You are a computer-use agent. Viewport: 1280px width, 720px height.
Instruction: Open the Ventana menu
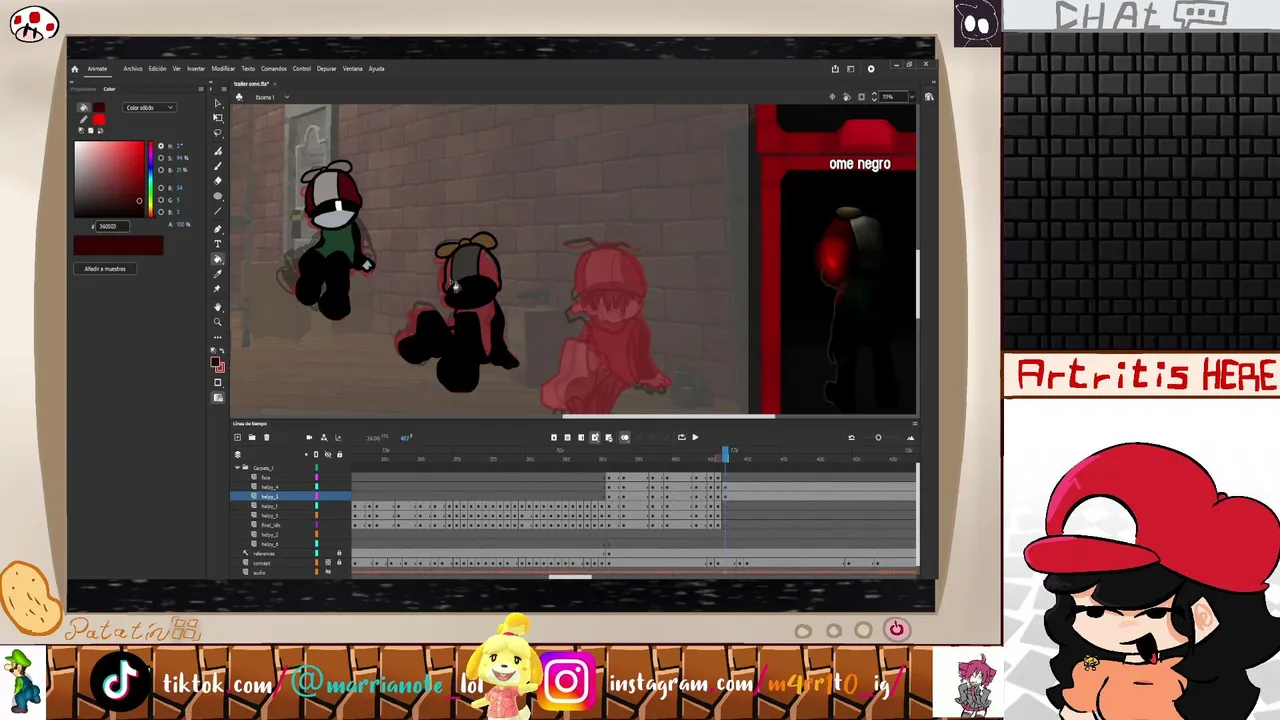(x=353, y=69)
